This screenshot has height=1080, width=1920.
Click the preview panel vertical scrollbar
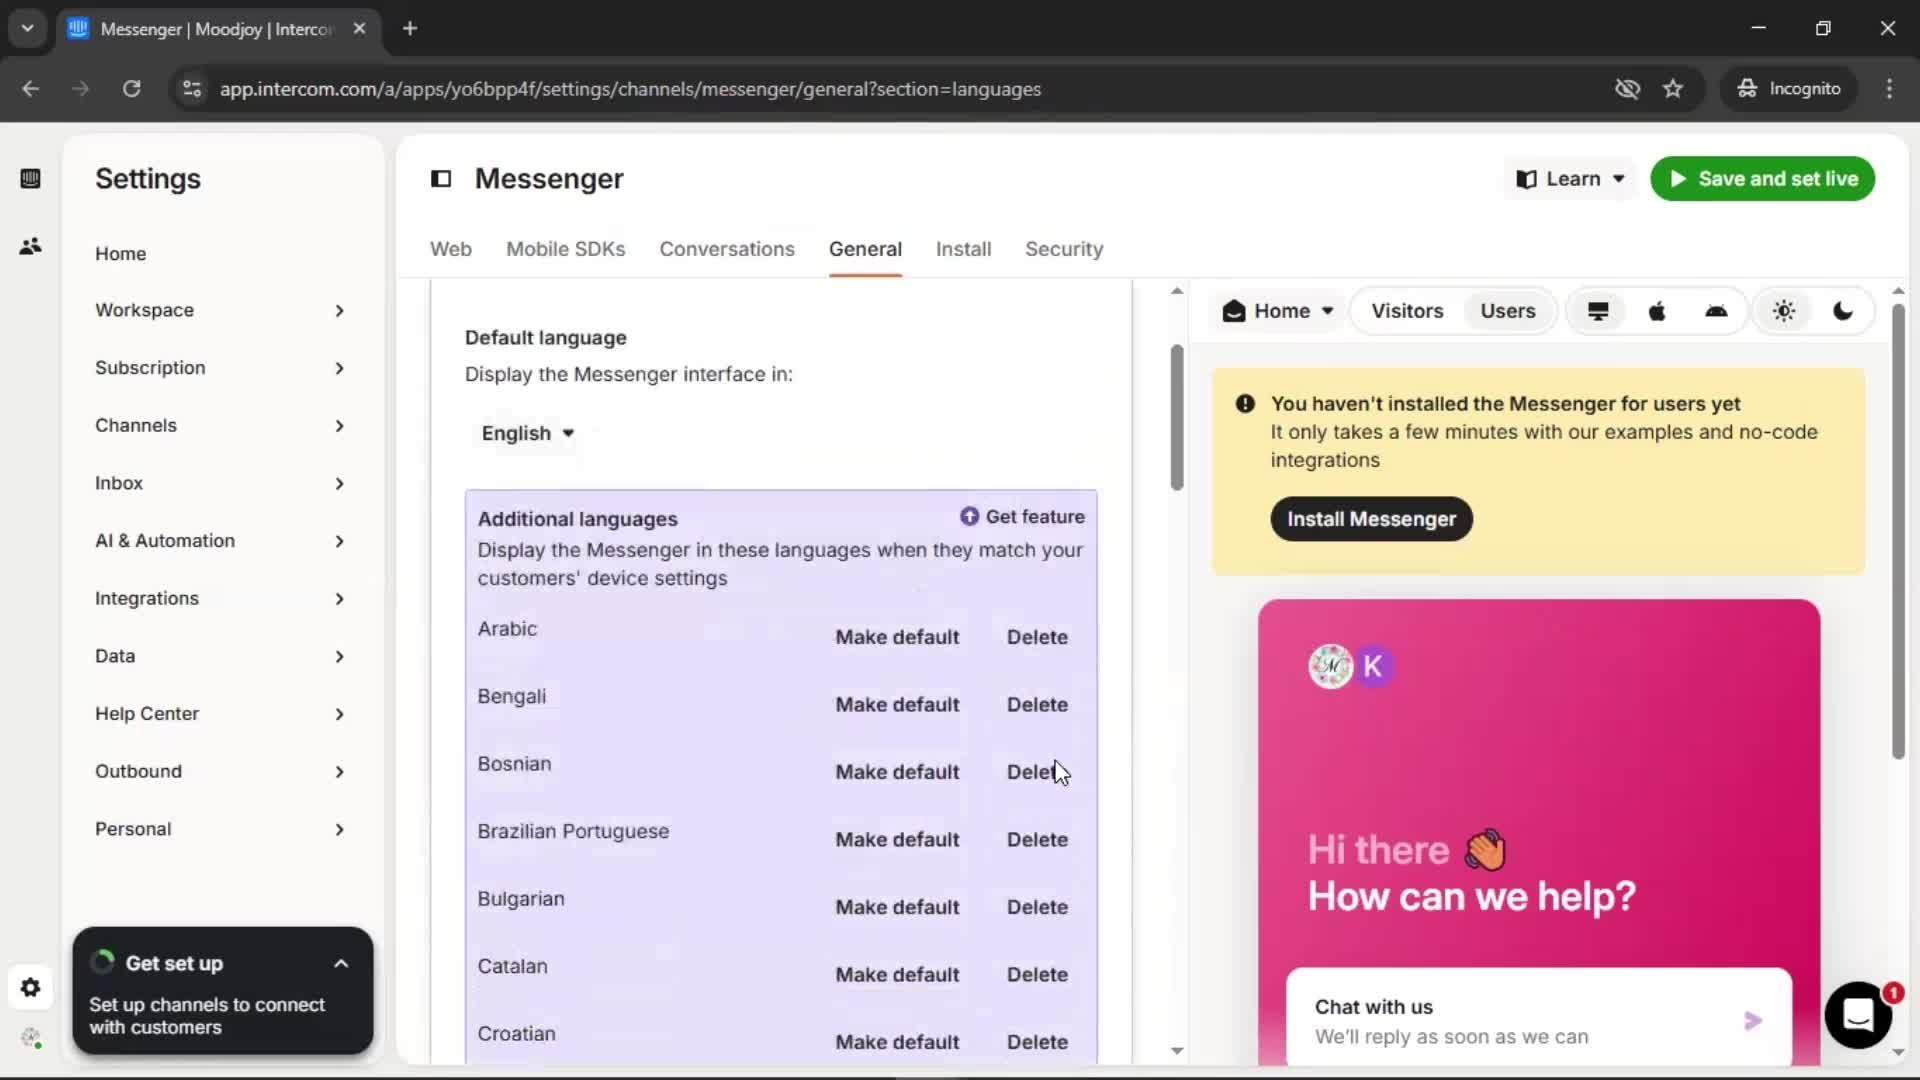point(1898,530)
